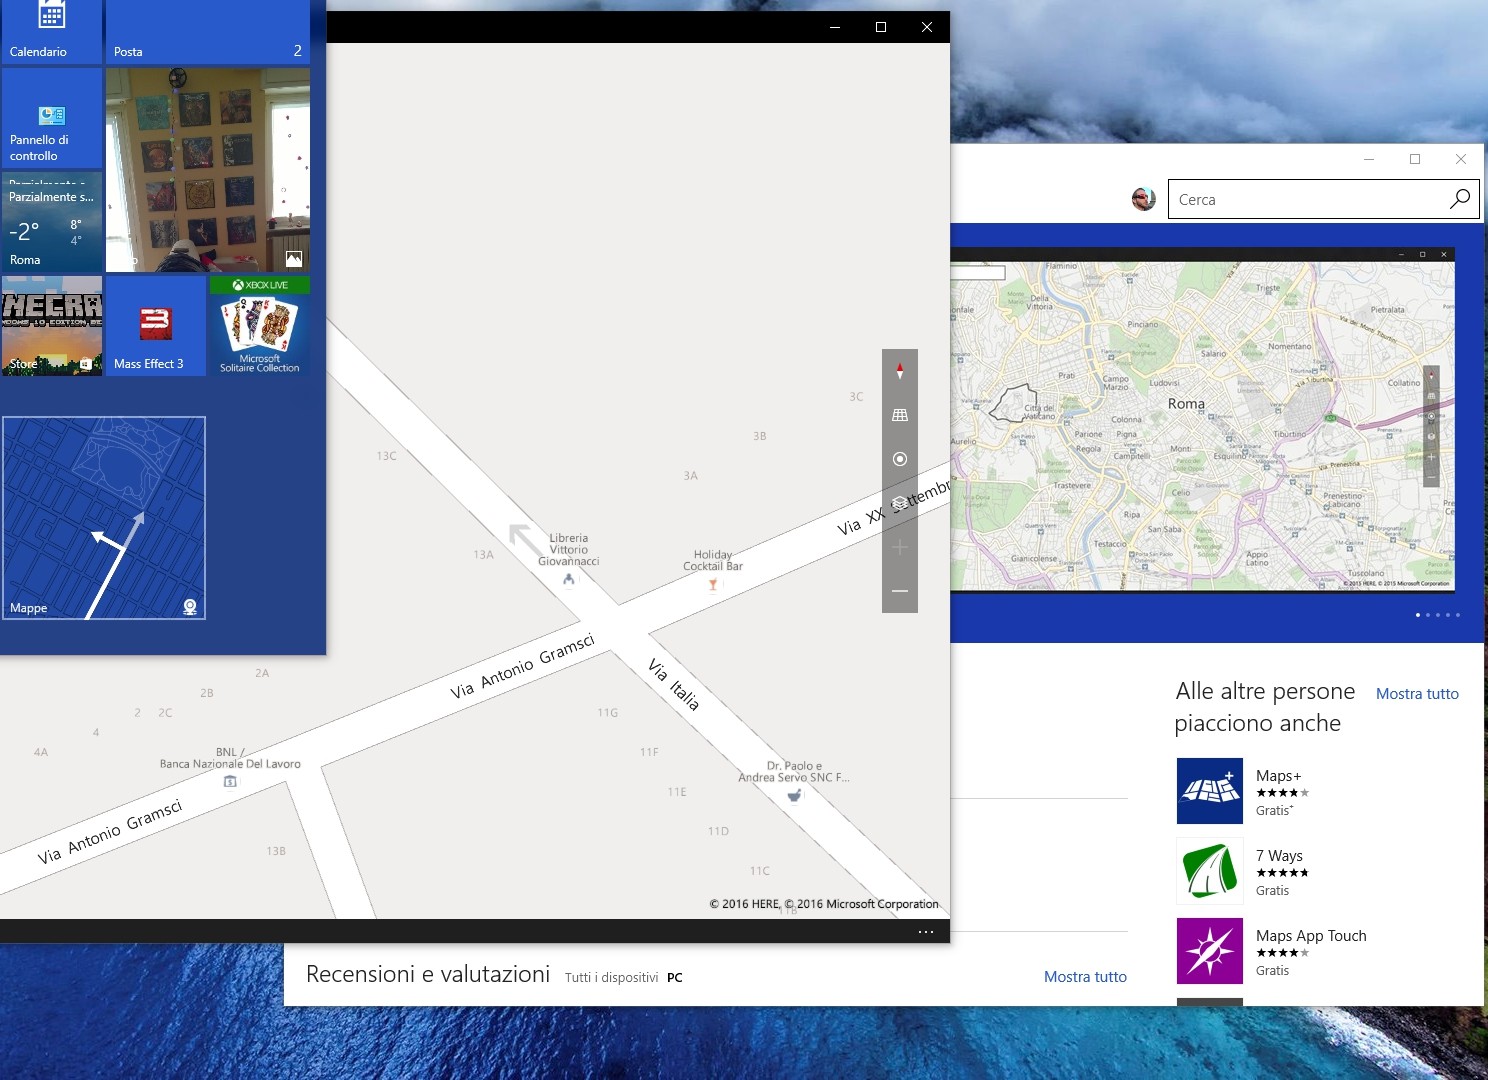The image size is (1488, 1080).
Task: Click the Libreria Vittorio Giovannacci map pin
Action: 569,579
